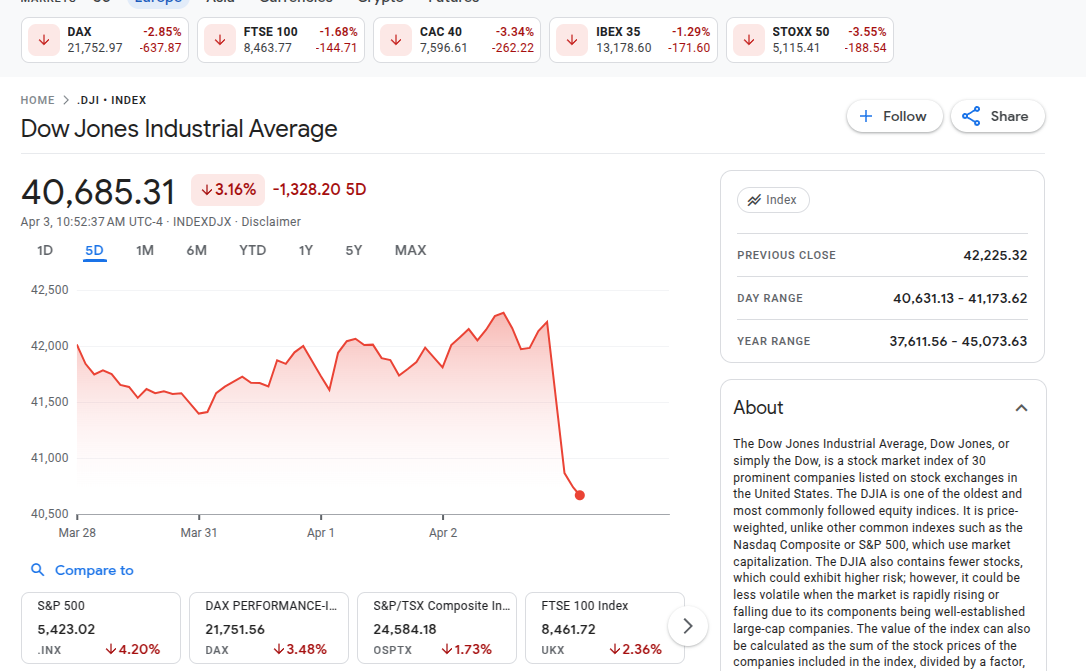Click the CAC 40 down-arrow icon
1086x671 pixels.
coord(396,41)
